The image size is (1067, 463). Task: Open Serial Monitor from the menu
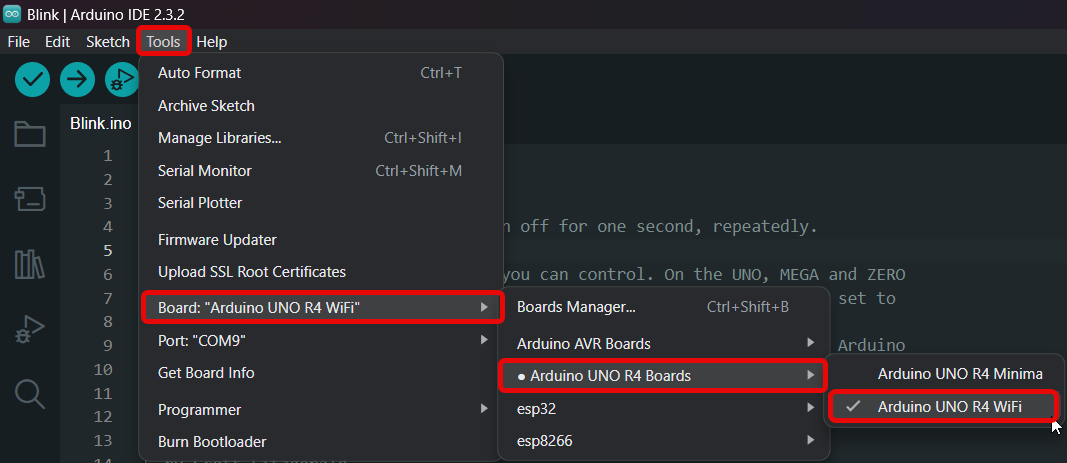coord(321,171)
